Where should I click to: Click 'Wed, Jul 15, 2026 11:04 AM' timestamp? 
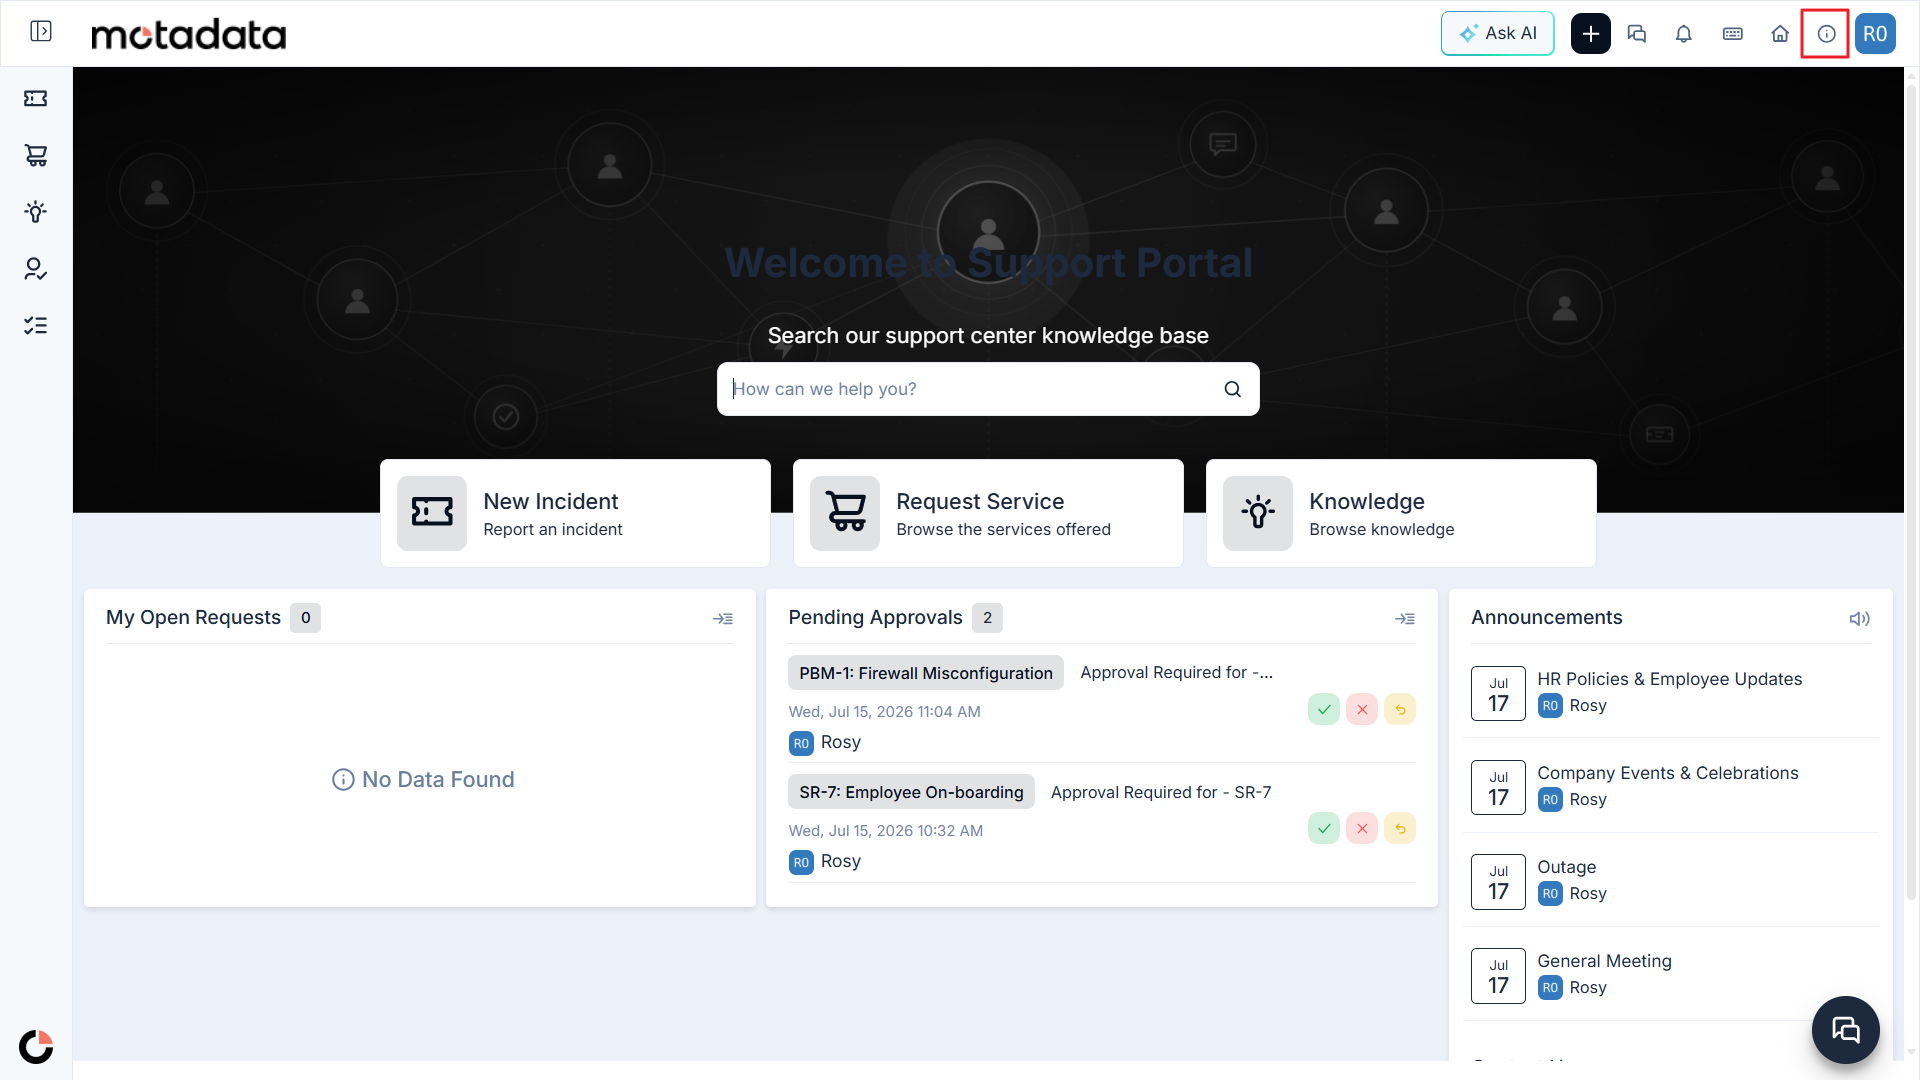point(884,712)
